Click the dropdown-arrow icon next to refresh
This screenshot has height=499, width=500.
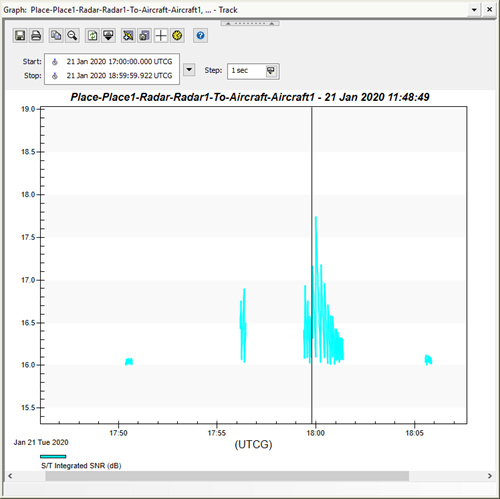pyautogui.click(x=108, y=35)
